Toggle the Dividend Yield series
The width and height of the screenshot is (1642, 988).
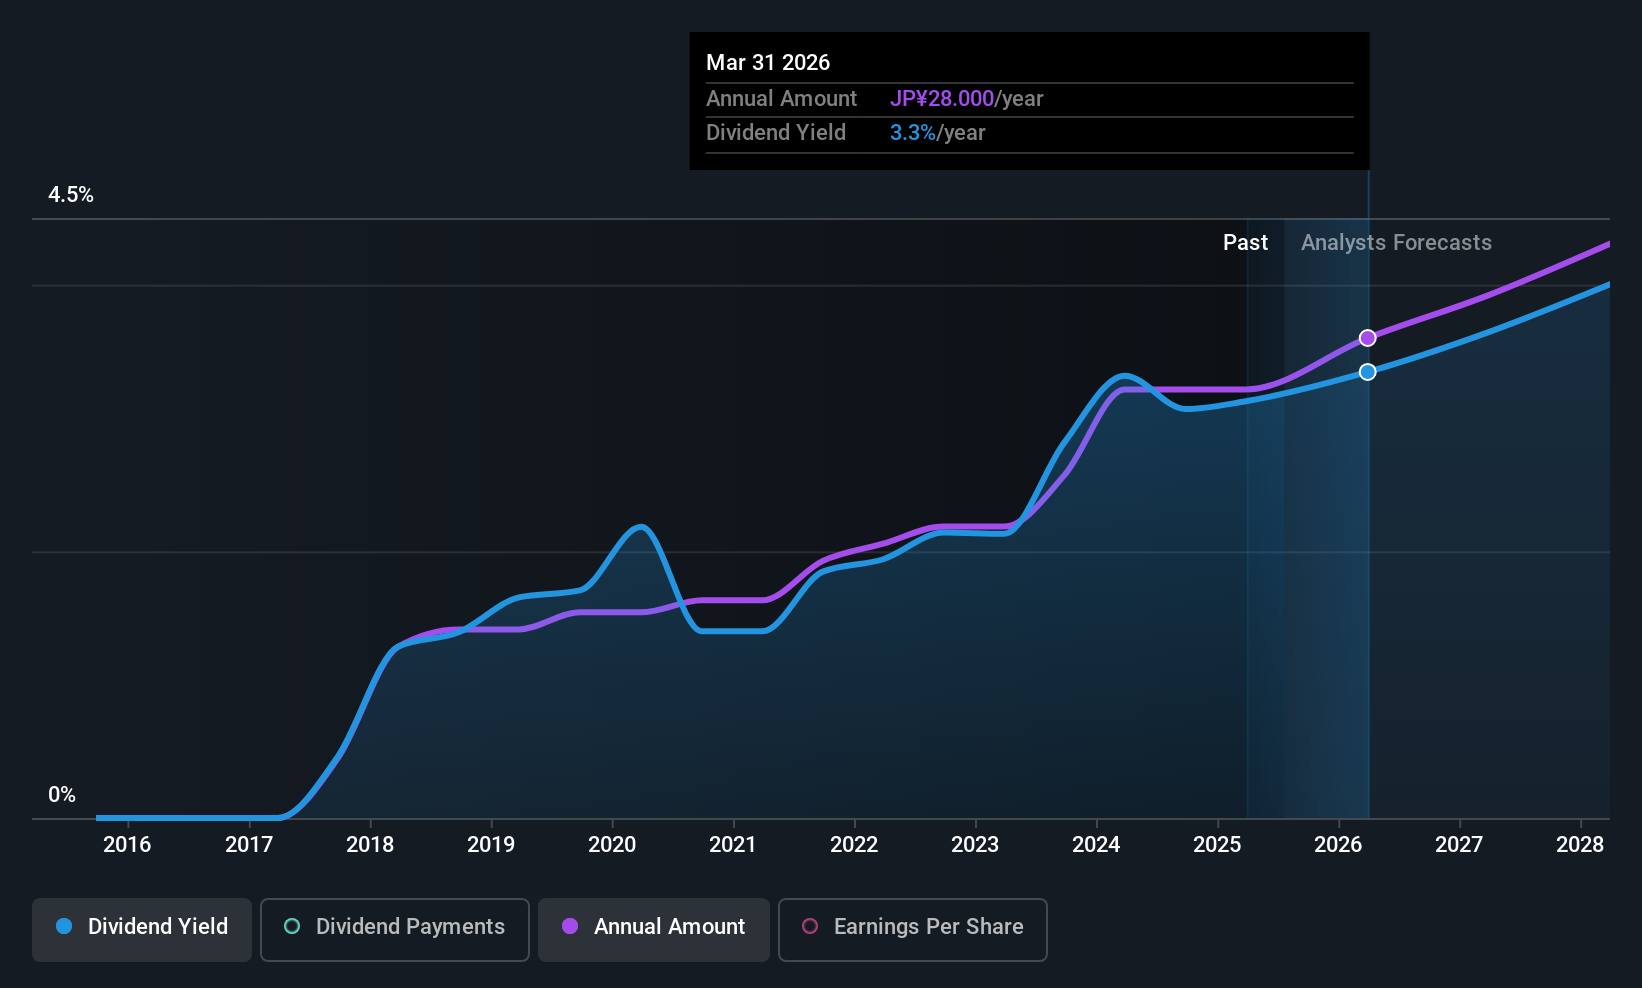coord(142,929)
